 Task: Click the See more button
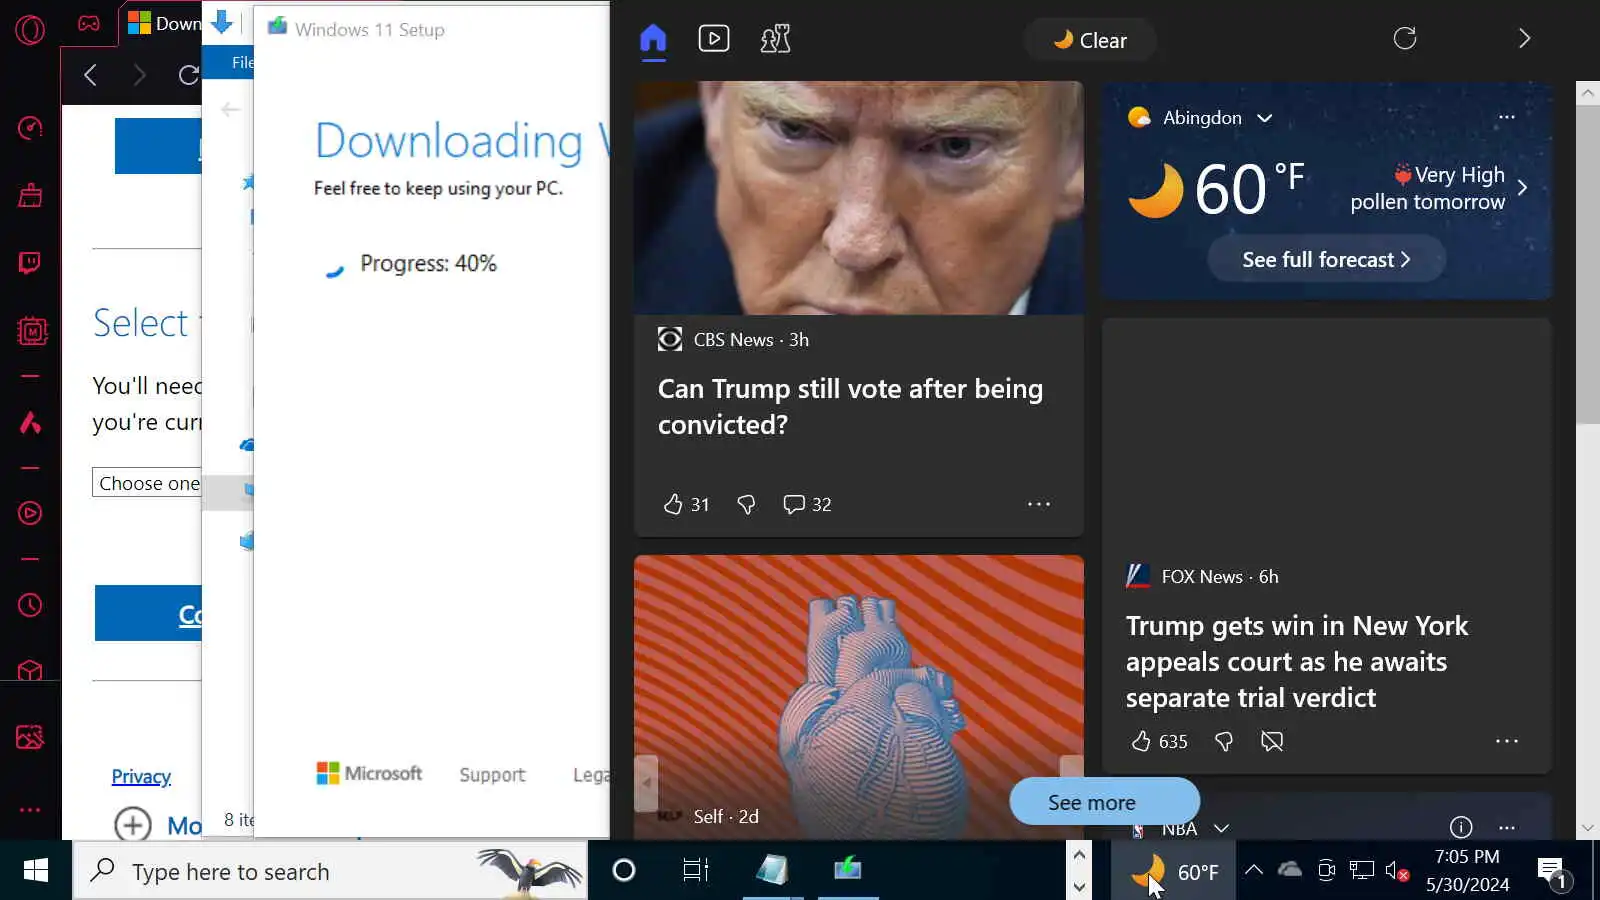click(1104, 802)
